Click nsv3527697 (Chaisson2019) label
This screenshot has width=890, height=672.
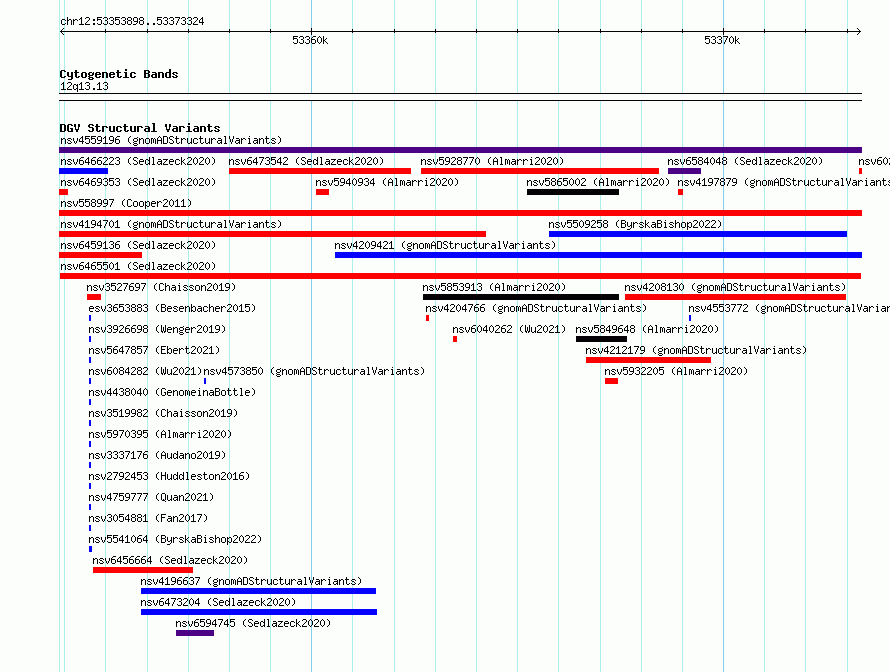tap(161, 287)
